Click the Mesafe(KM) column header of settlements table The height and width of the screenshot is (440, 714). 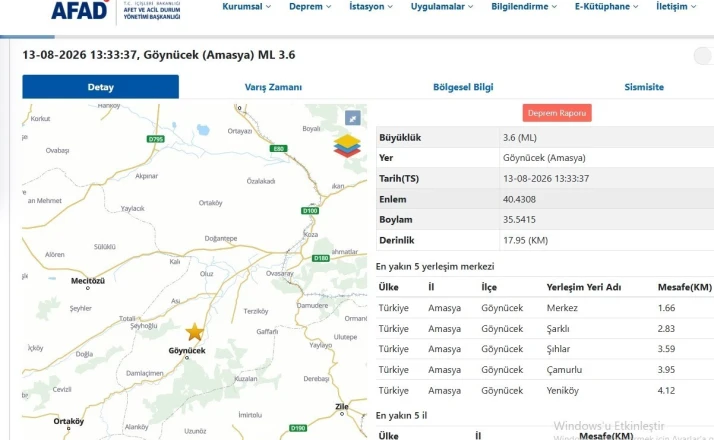click(x=684, y=287)
